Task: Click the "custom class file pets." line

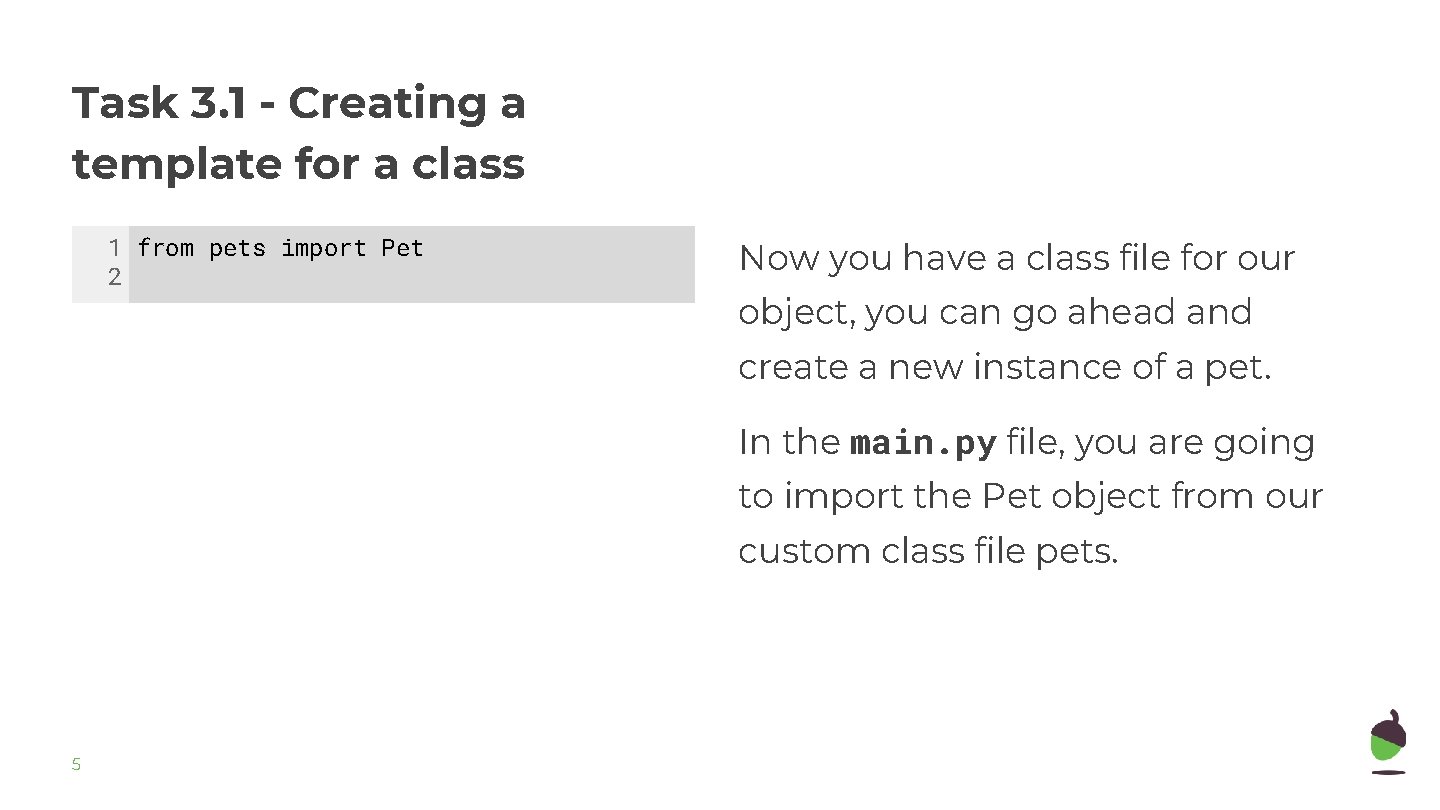Action: point(928,551)
